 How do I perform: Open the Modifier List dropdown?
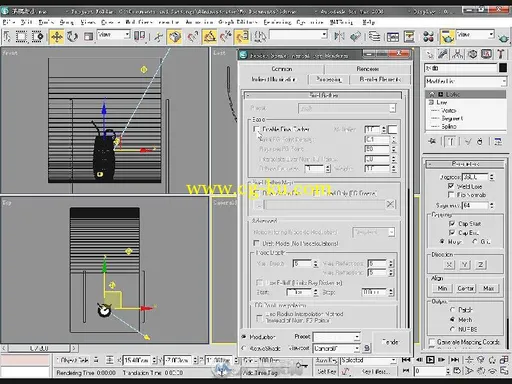coord(466,81)
